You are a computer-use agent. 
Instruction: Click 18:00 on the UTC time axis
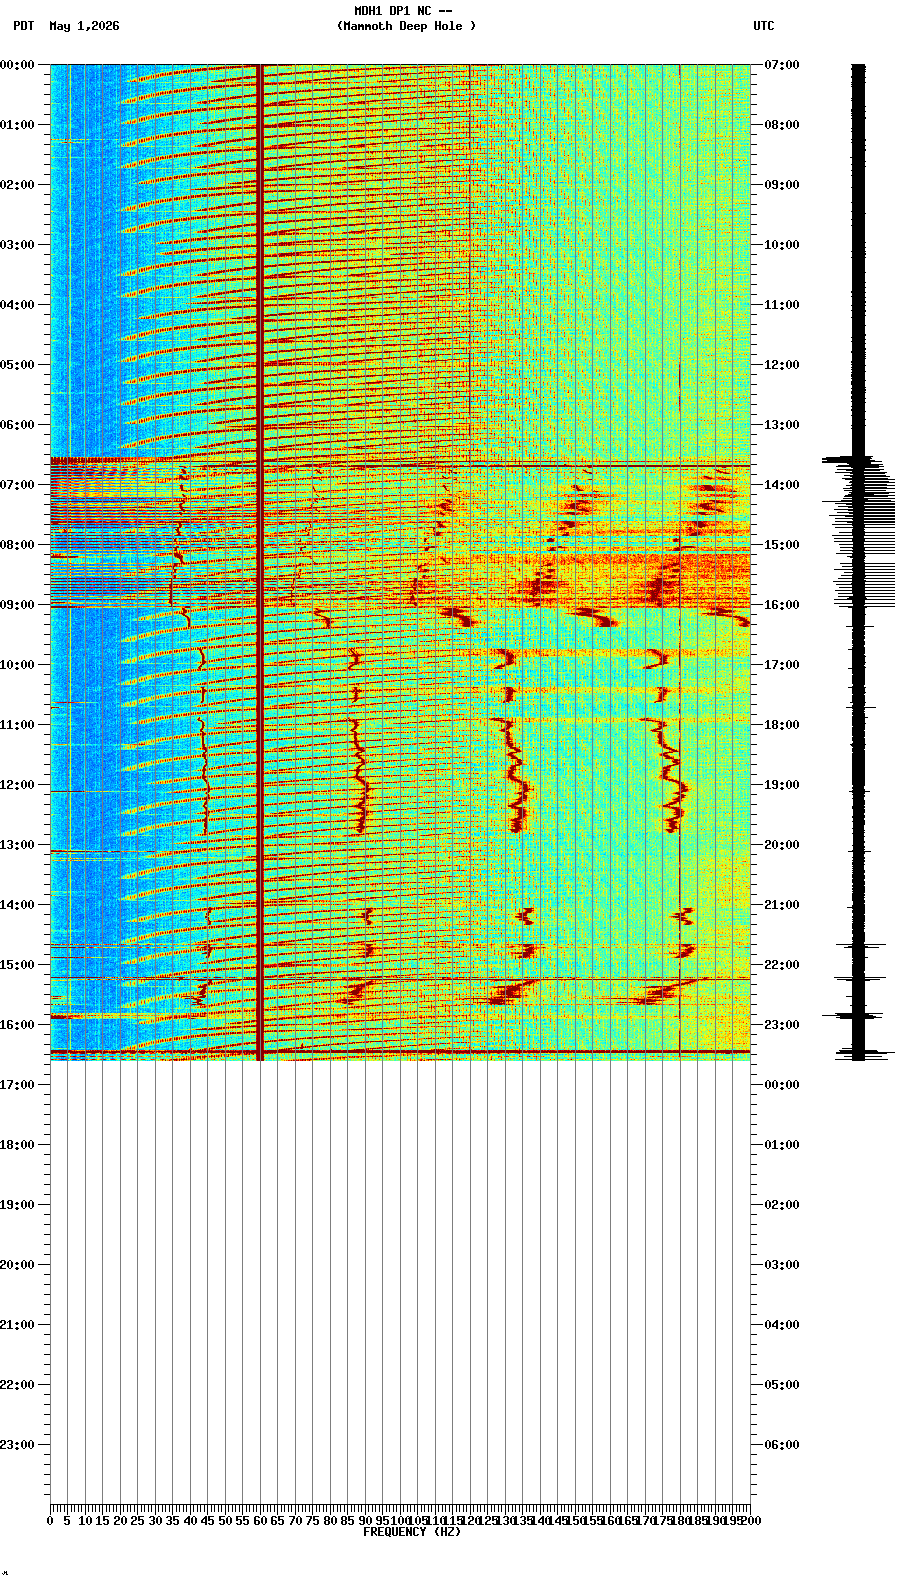(x=782, y=725)
